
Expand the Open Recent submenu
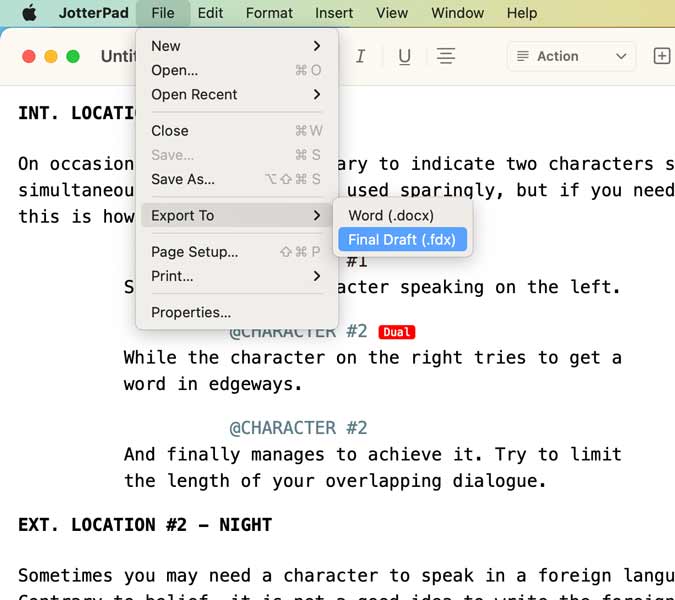click(x=236, y=94)
